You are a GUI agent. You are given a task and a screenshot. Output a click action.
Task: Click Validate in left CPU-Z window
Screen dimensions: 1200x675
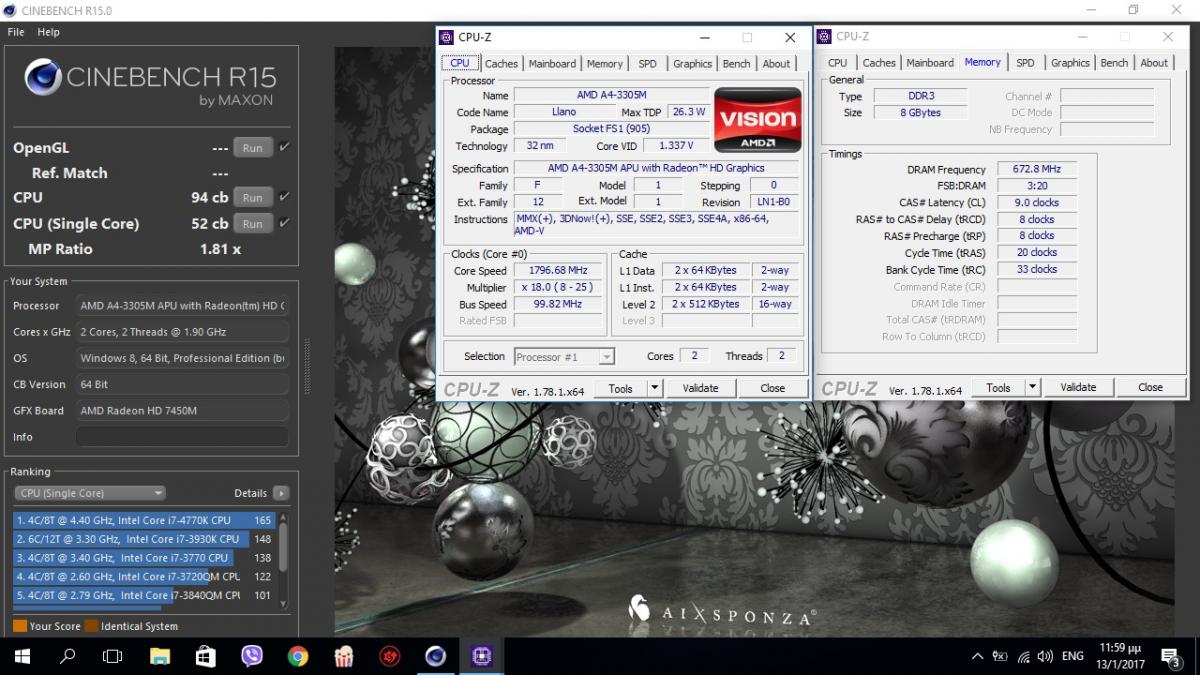pos(700,388)
